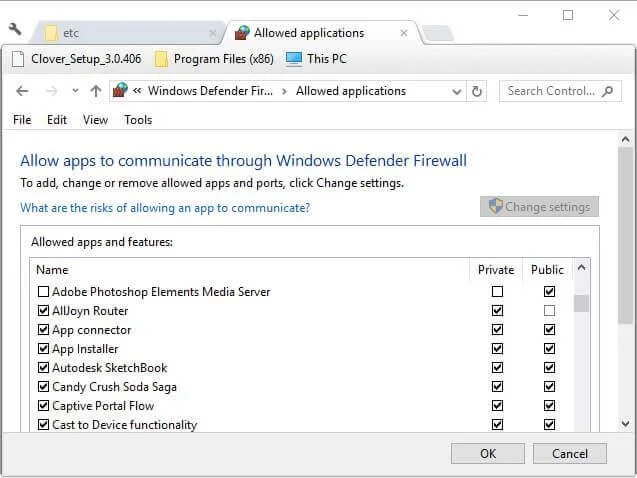Click the Public column header
The image size is (637, 478).
[x=547, y=270]
